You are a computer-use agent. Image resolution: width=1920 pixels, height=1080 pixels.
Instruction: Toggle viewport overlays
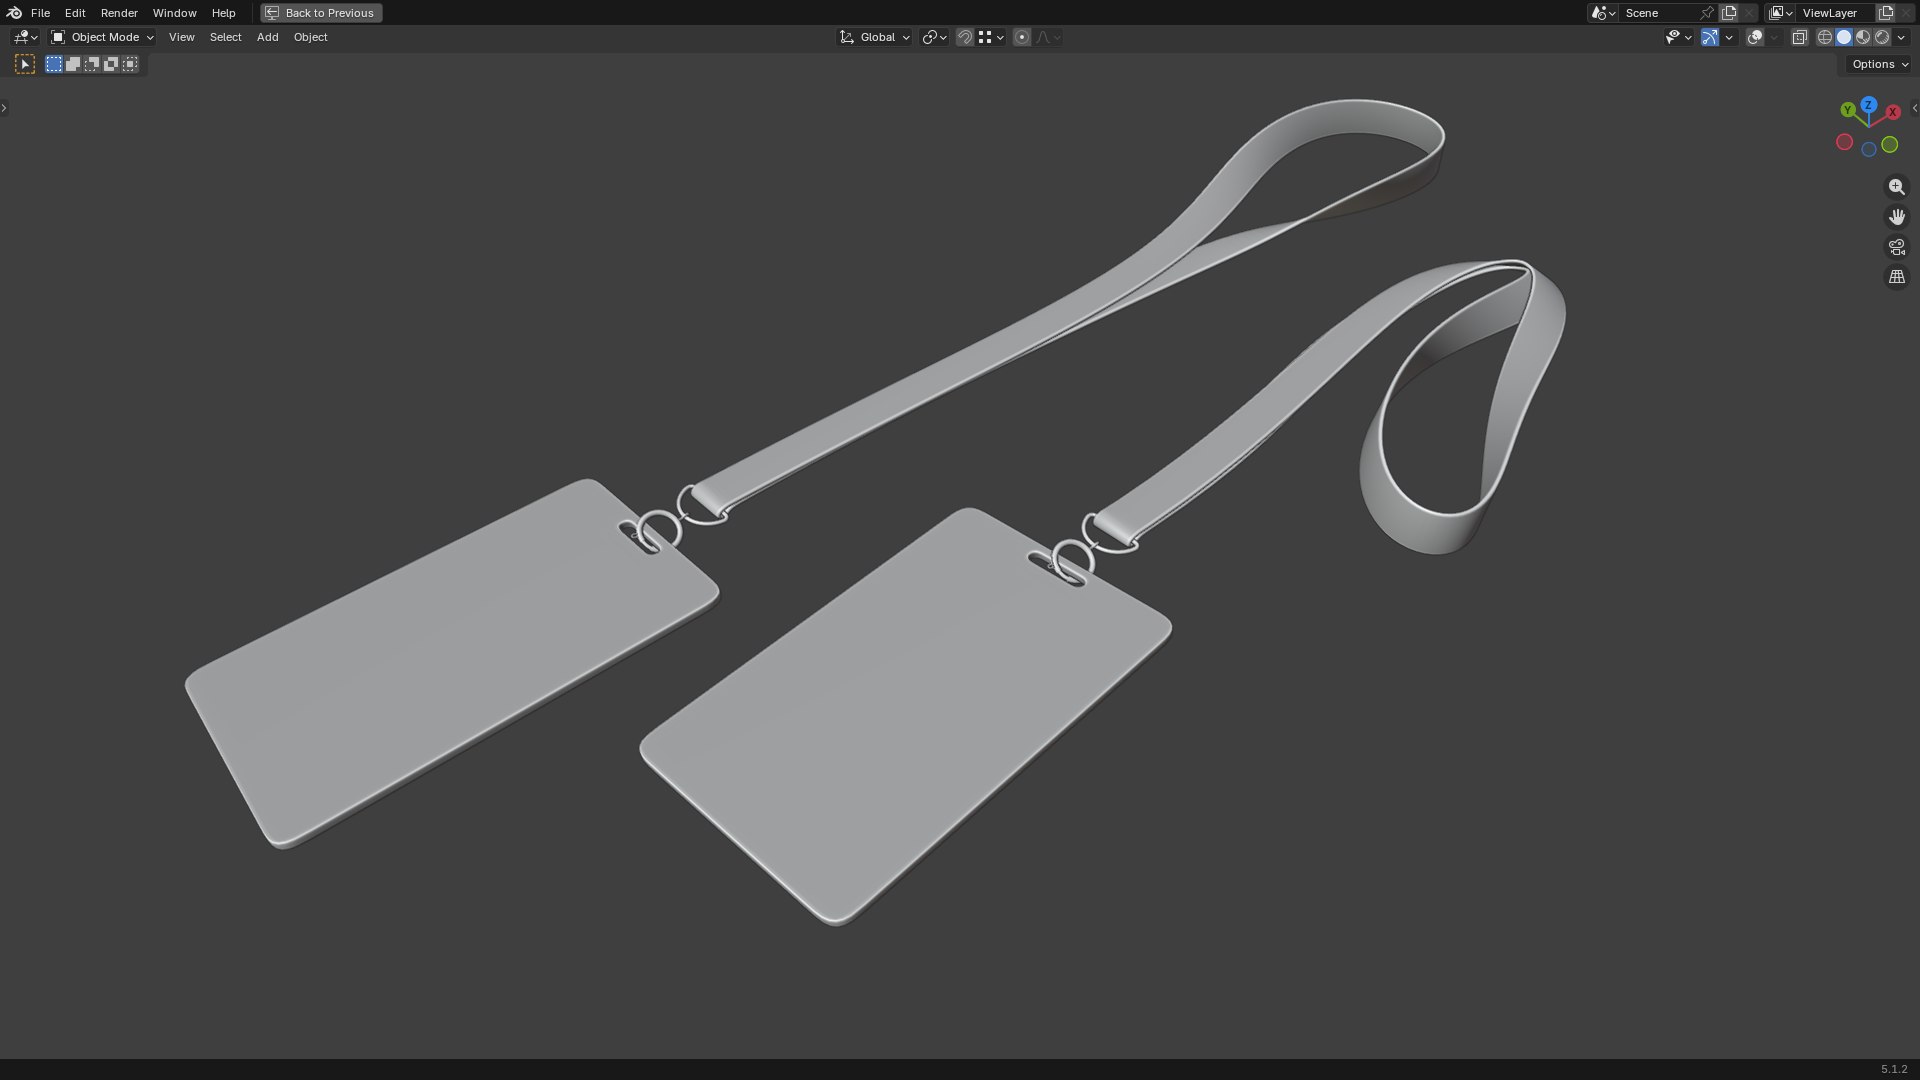[x=1755, y=37]
